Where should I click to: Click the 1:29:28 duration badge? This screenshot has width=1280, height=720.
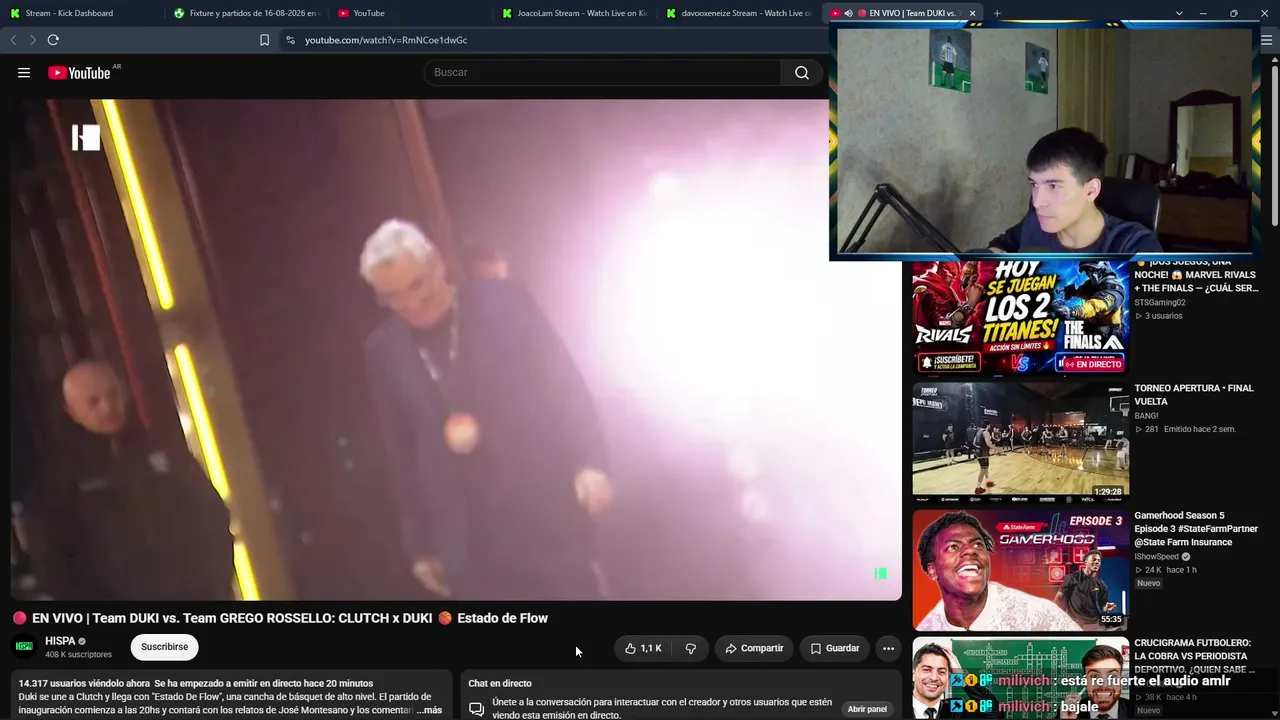coord(1108,492)
